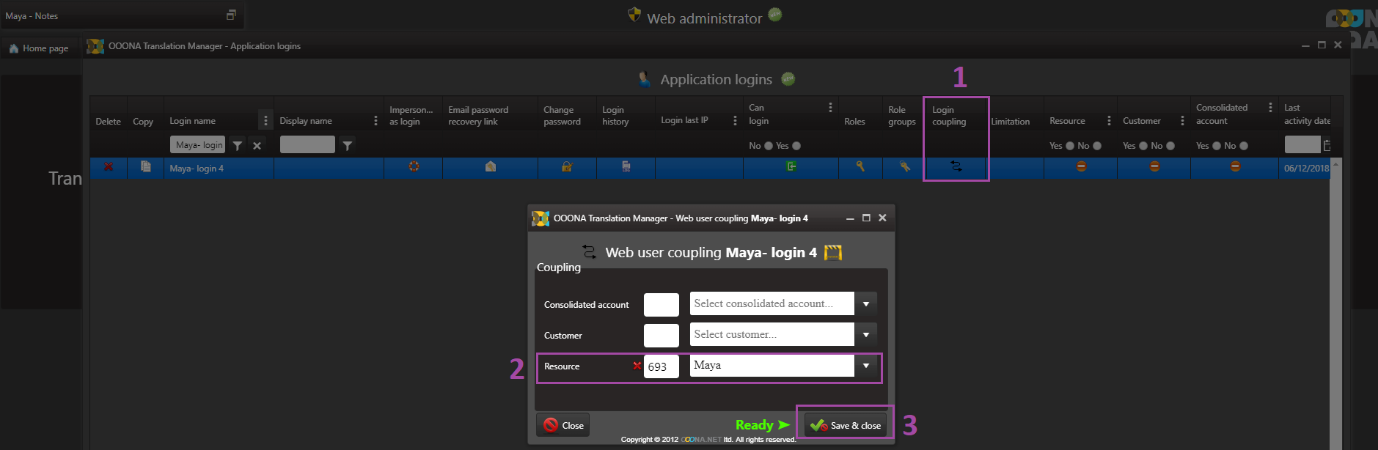The image size is (1378, 450).
Task: Click the login coupling arrows icon
Action: tap(955, 167)
